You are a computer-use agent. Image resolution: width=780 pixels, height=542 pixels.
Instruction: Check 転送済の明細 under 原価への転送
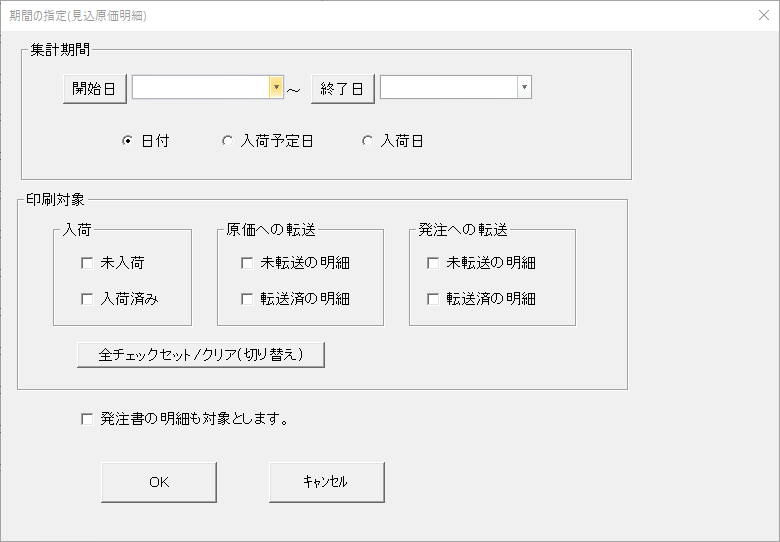click(x=247, y=298)
